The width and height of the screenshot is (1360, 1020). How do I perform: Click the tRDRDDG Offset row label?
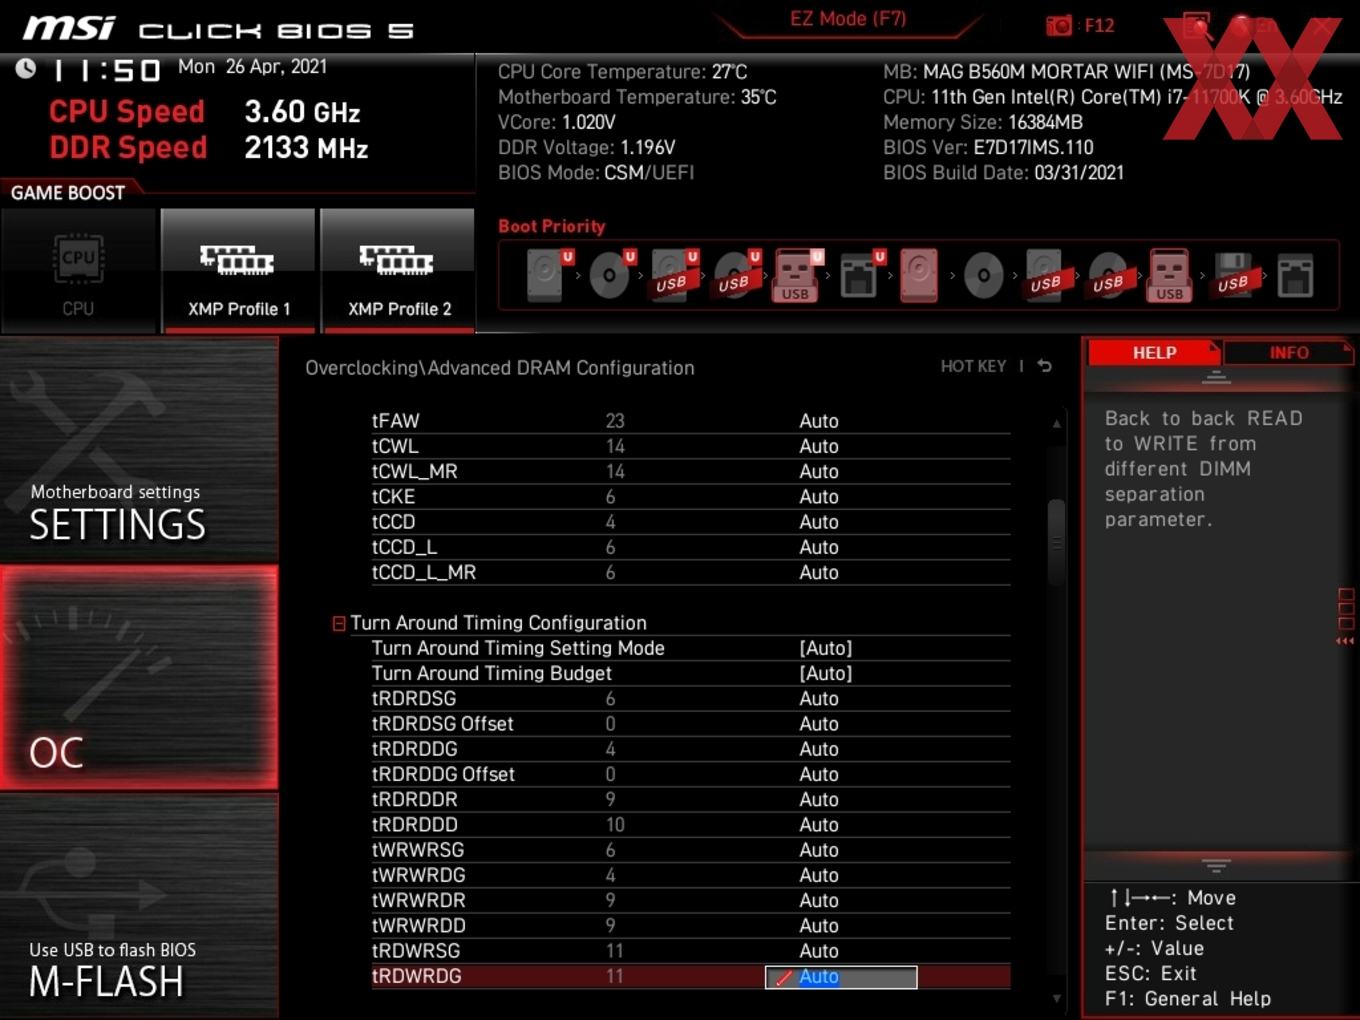click(443, 774)
